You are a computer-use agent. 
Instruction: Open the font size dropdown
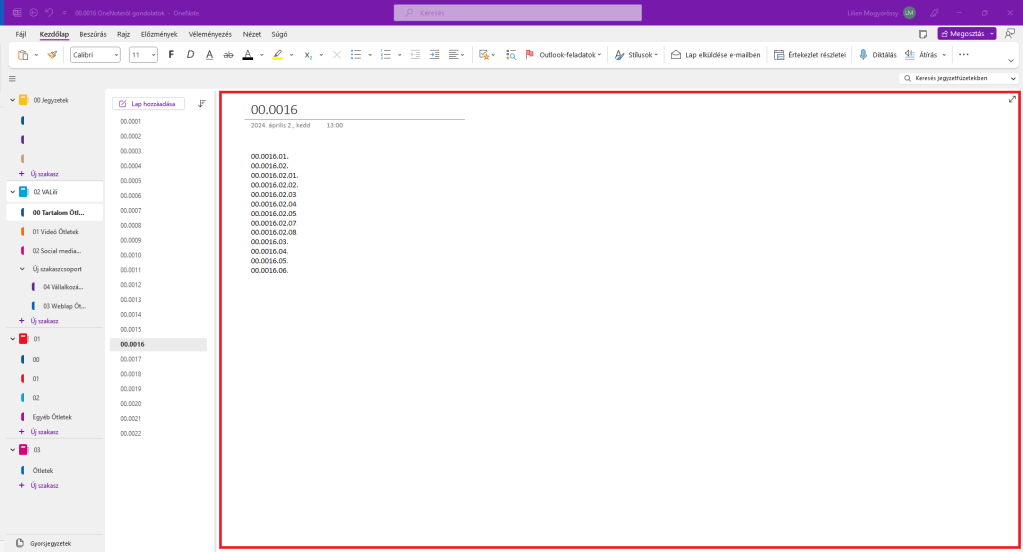tap(143, 55)
